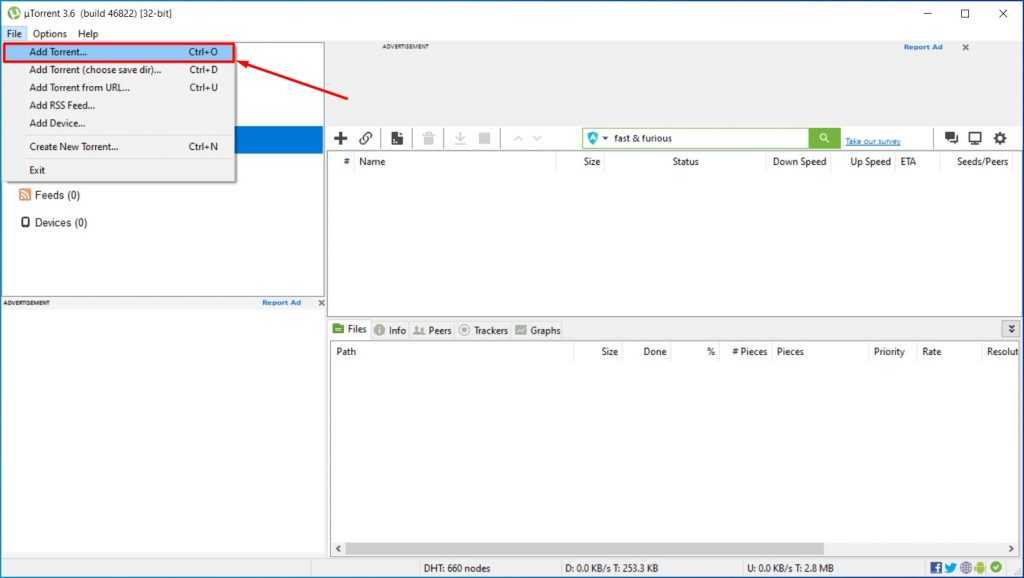Sort torrents by Status column header
Viewport: 1024px width, 578px height.
tap(685, 161)
